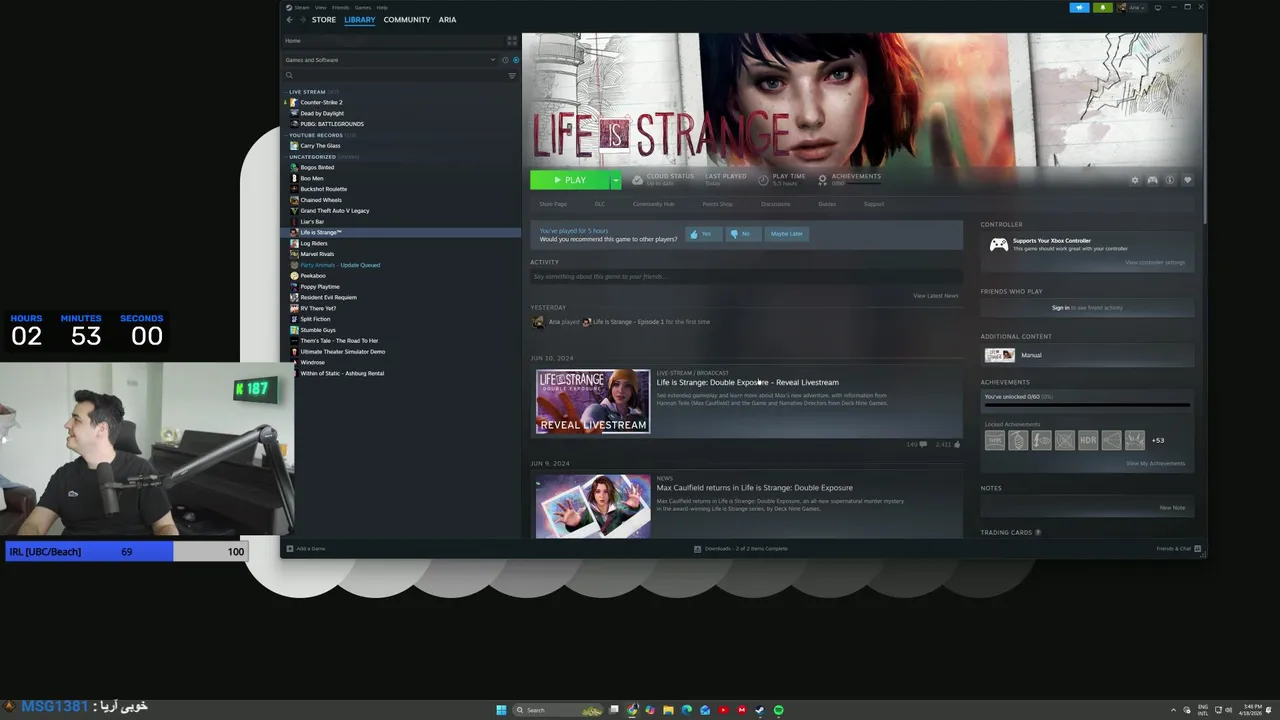The image size is (1280, 720).
Task: Open the Games menu
Action: 363,7
